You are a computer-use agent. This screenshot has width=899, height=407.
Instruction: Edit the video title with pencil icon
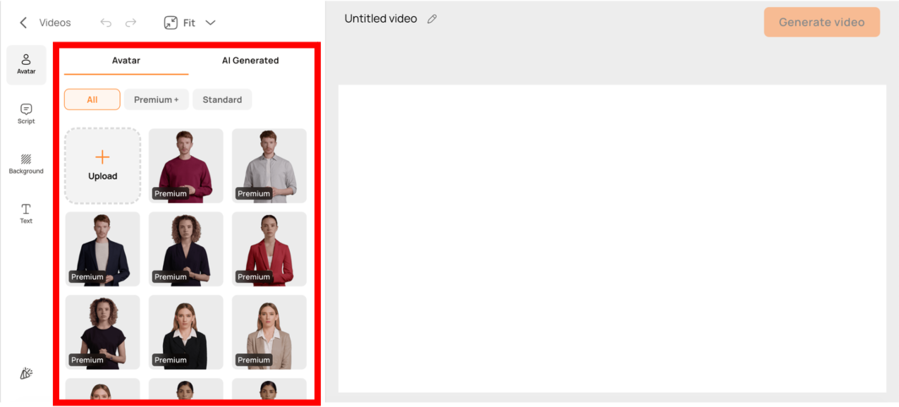432,19
